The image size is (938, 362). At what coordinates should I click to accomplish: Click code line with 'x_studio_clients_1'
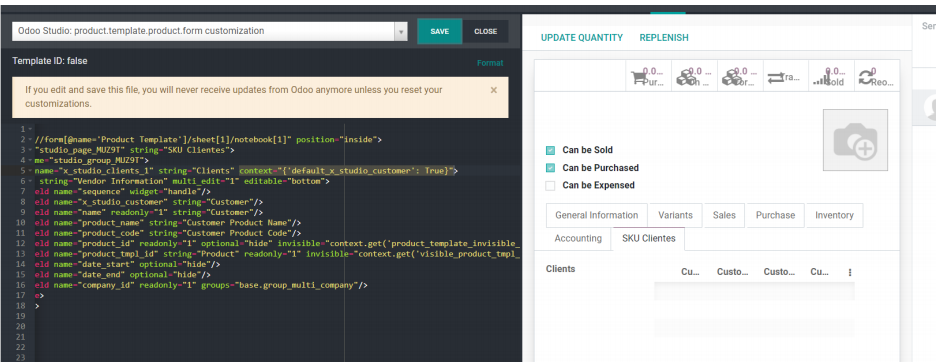(x=246, y=171)
